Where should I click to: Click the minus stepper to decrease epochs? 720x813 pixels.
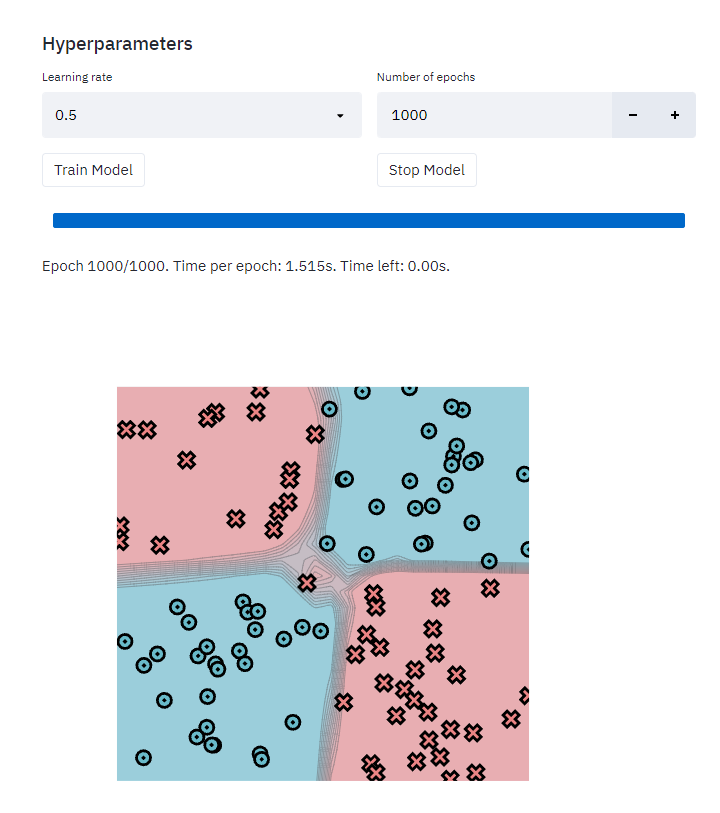click(633, 115)
